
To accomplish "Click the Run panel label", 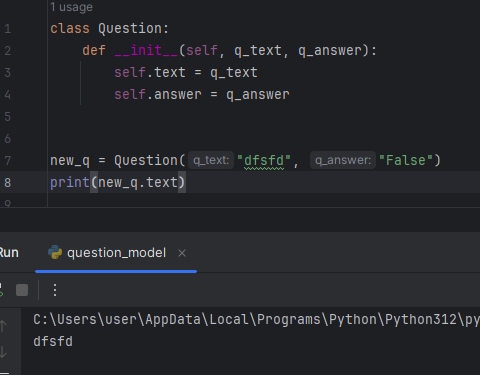I will coord(9,253).
